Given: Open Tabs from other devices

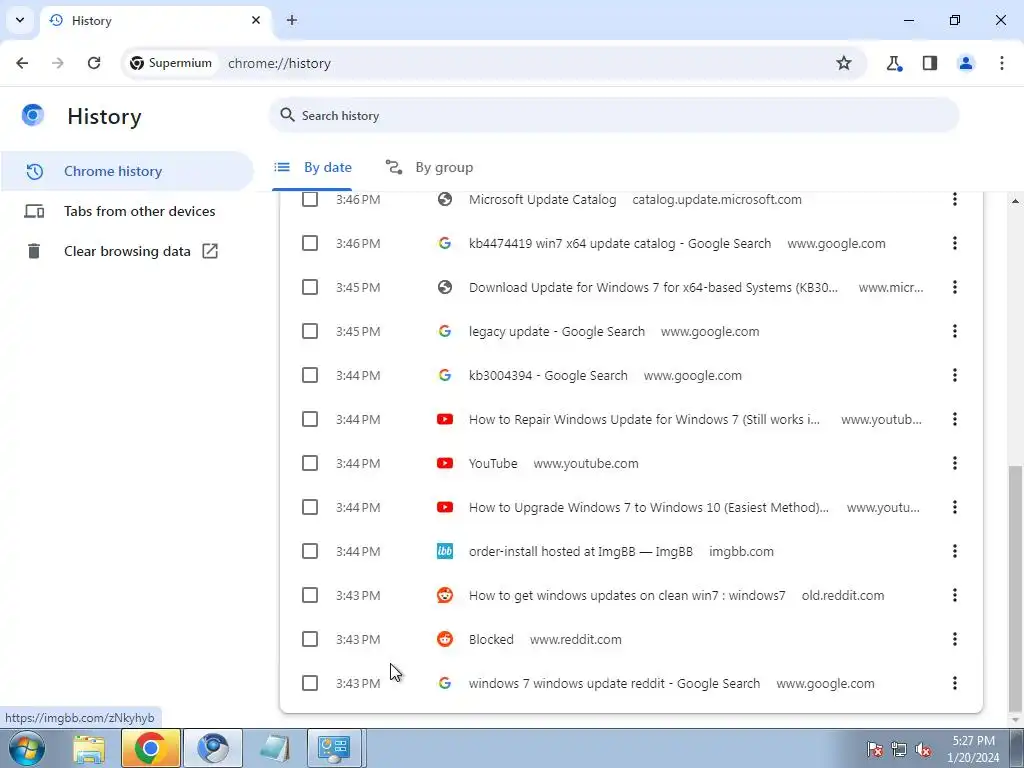Looking at the screenshot, I should coord(127,211).
